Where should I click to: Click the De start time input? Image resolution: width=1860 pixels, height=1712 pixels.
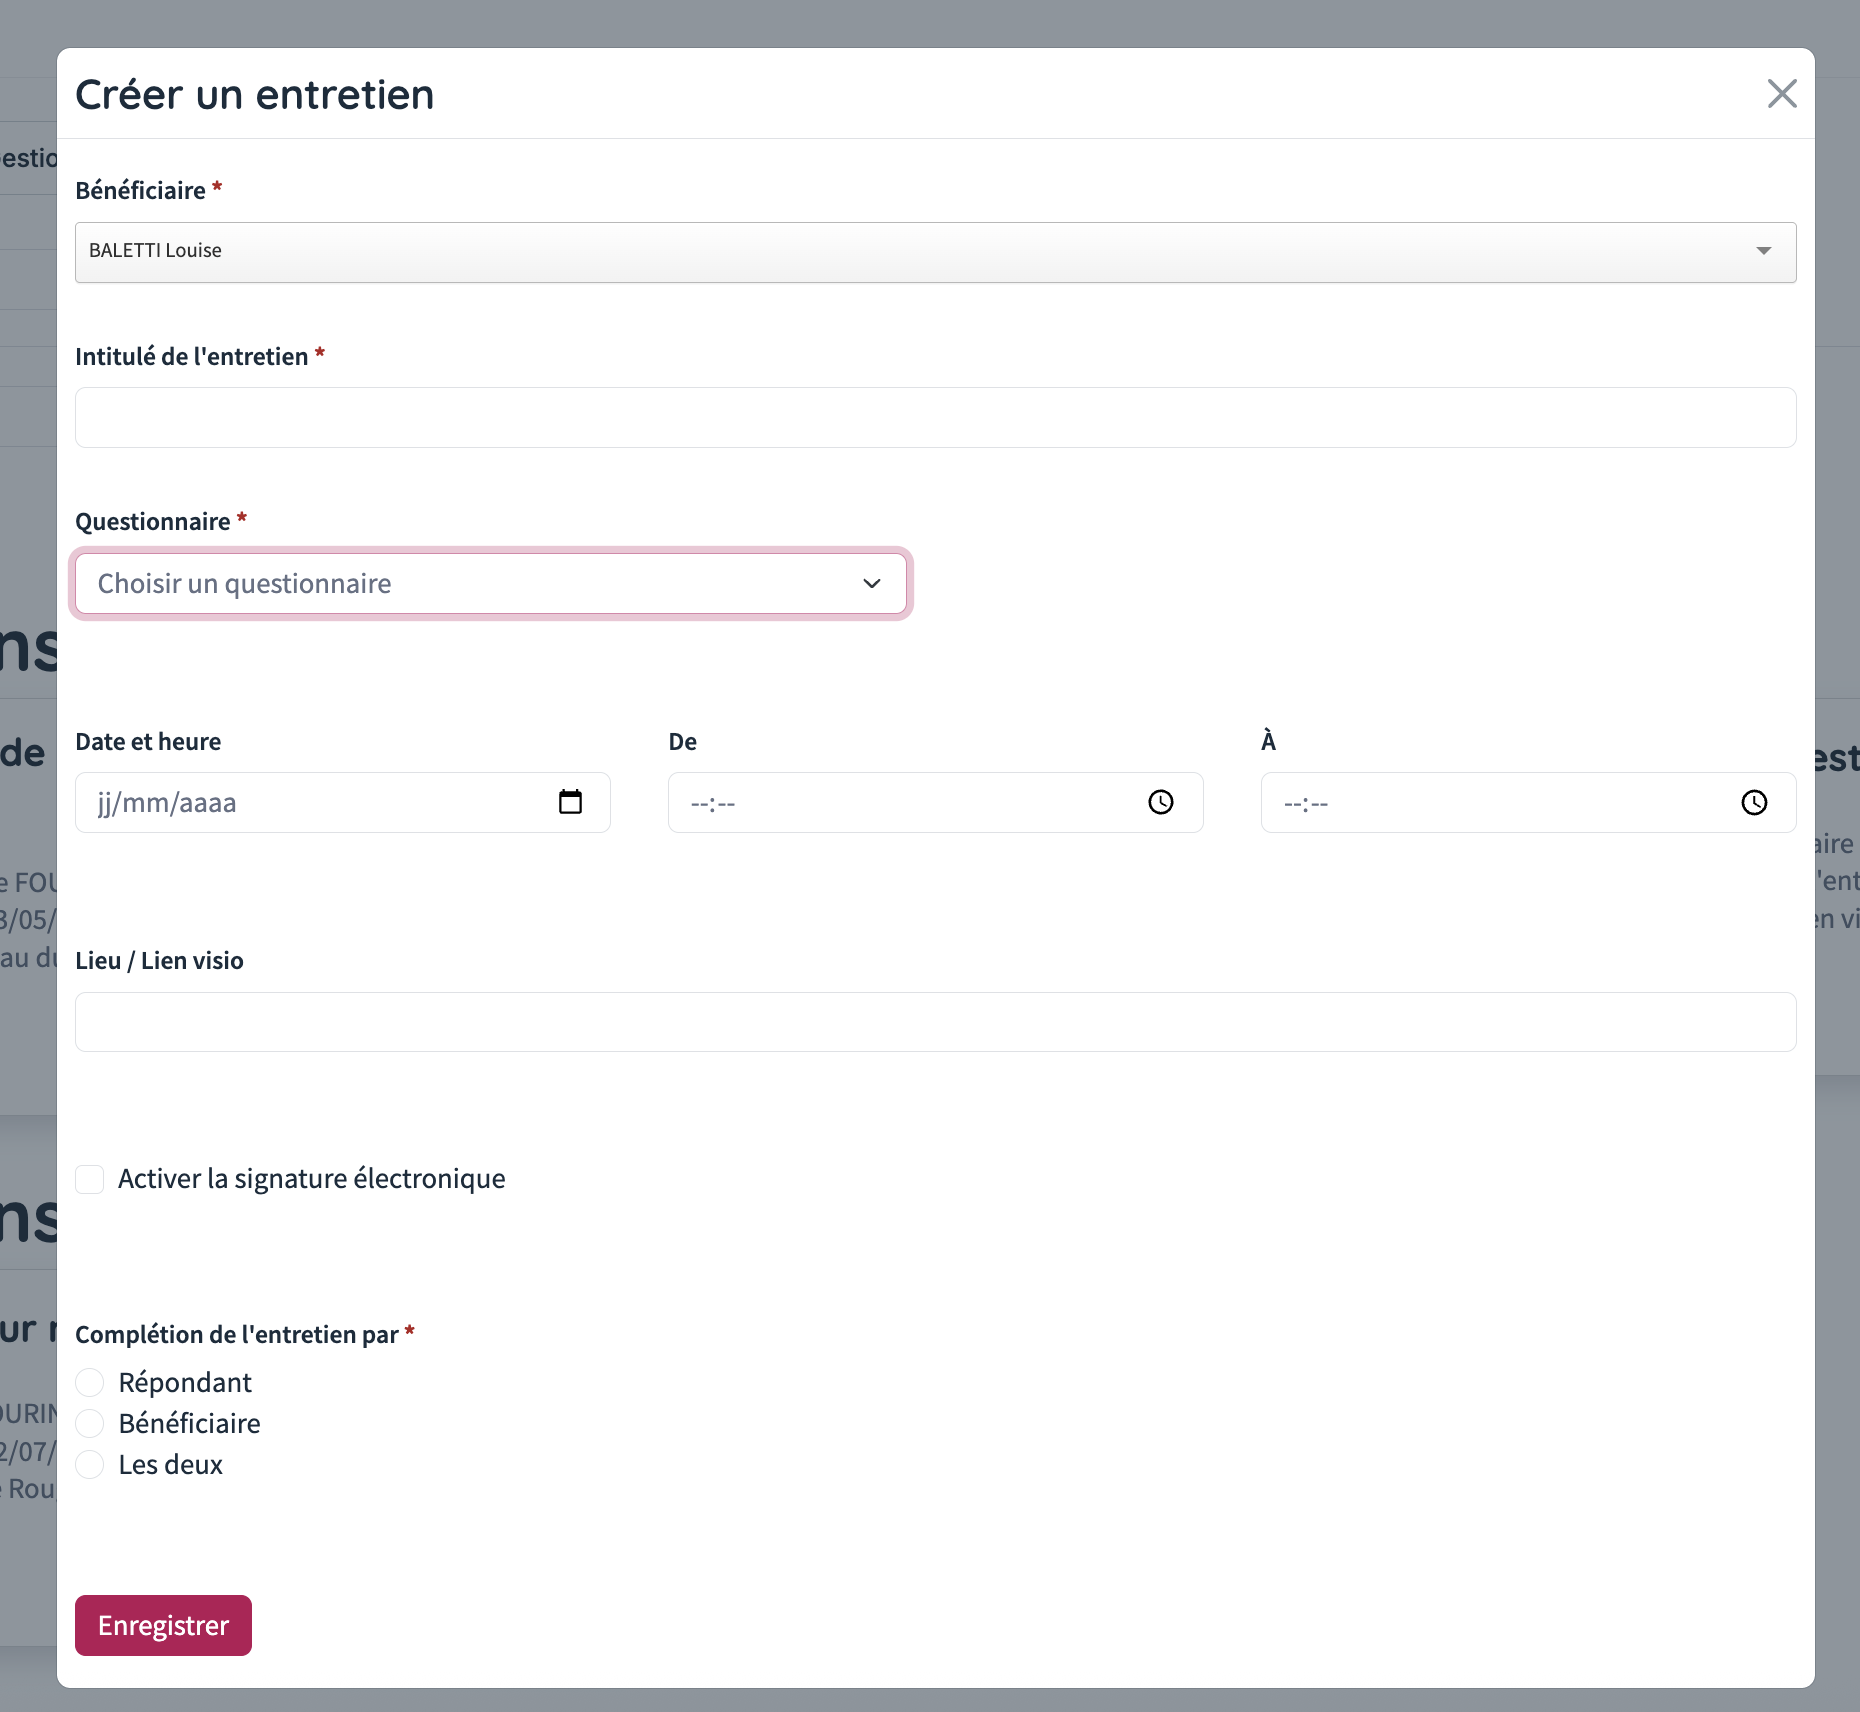pos(900,802)
